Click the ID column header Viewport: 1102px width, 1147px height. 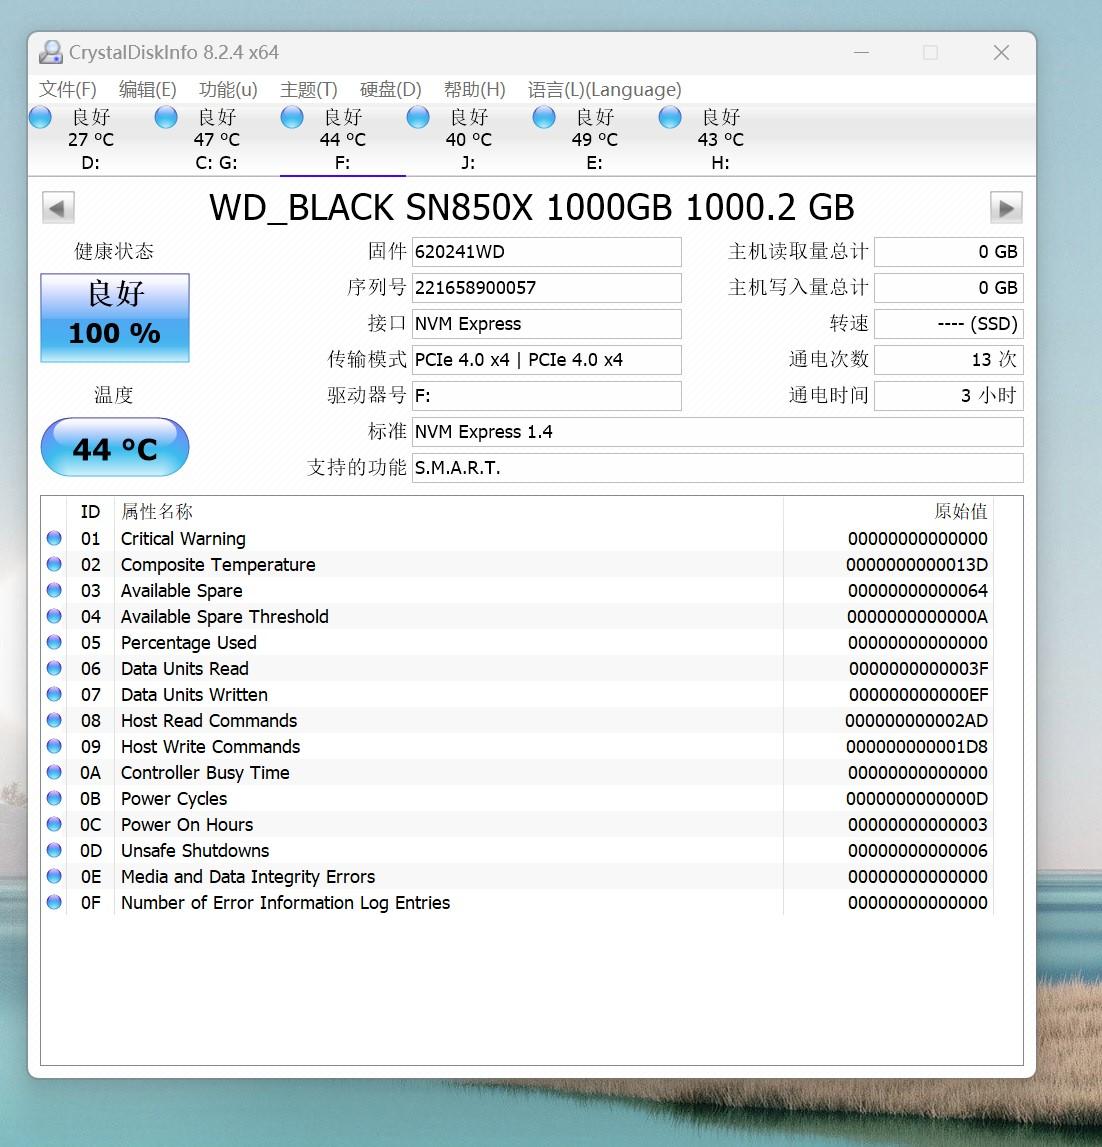click(x=90, y=511)
